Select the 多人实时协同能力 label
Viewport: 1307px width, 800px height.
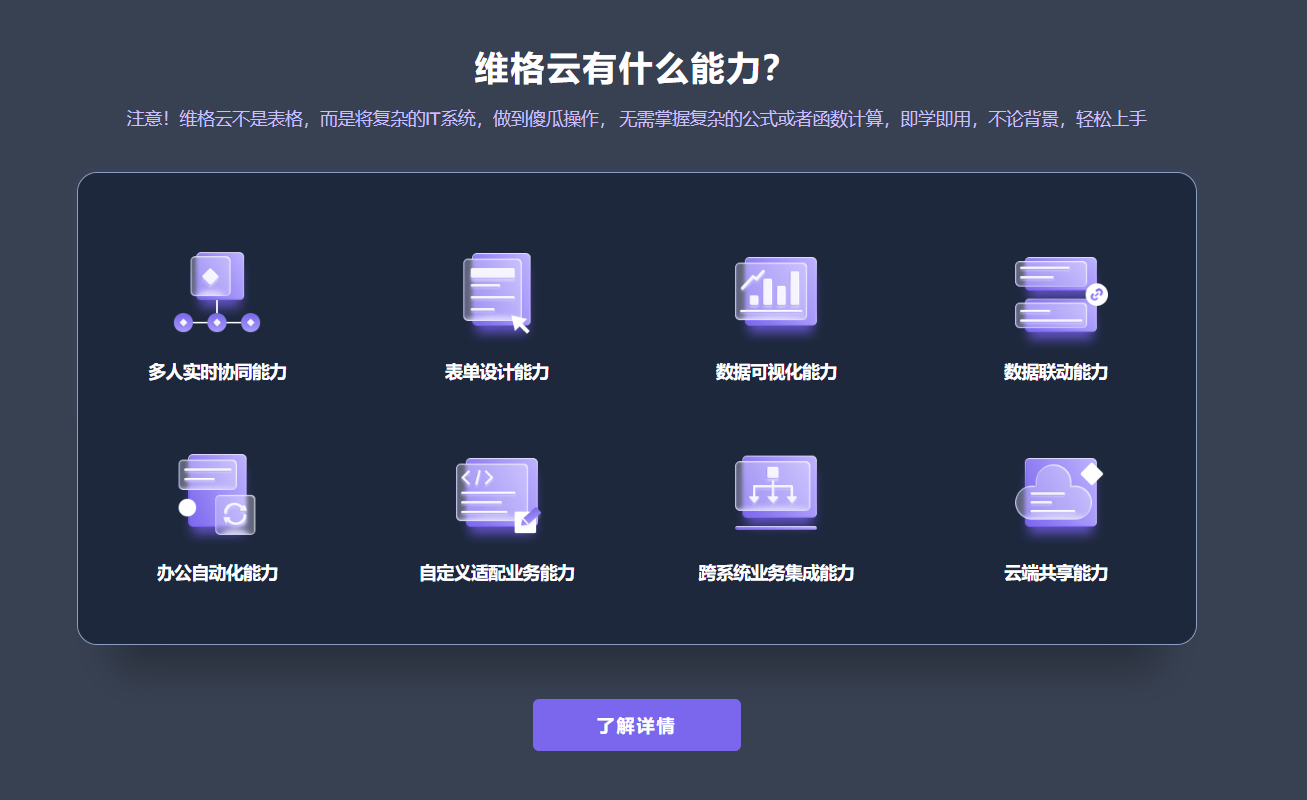coord(217,372)
